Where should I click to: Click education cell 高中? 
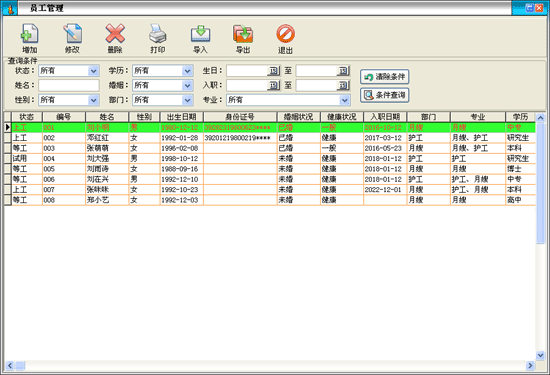[521, 200]
